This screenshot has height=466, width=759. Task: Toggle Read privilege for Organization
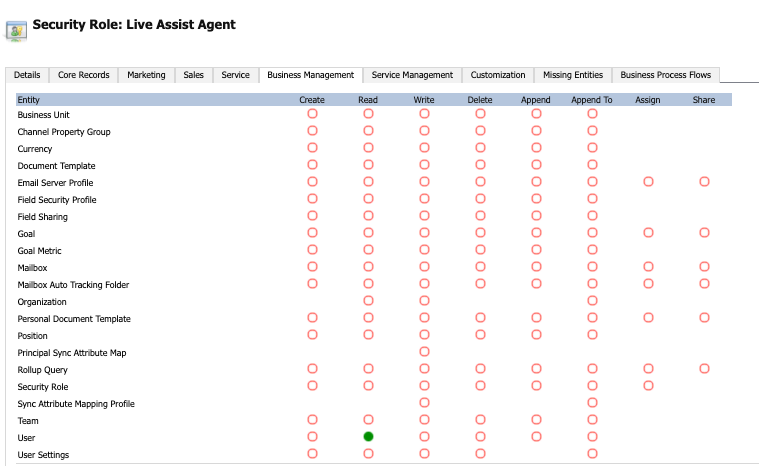(368, 301)
